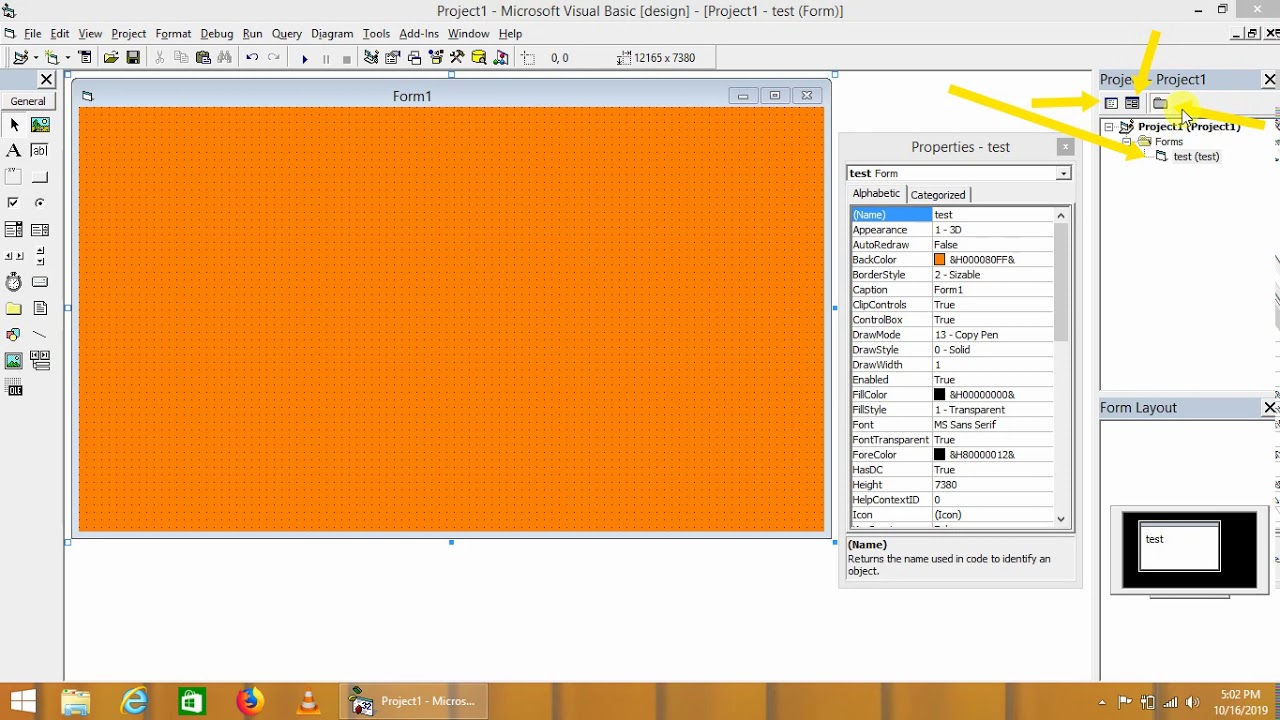Select the DirListBox folder control tool
This screenshot has width=1280, height=720.
(14, 309)
